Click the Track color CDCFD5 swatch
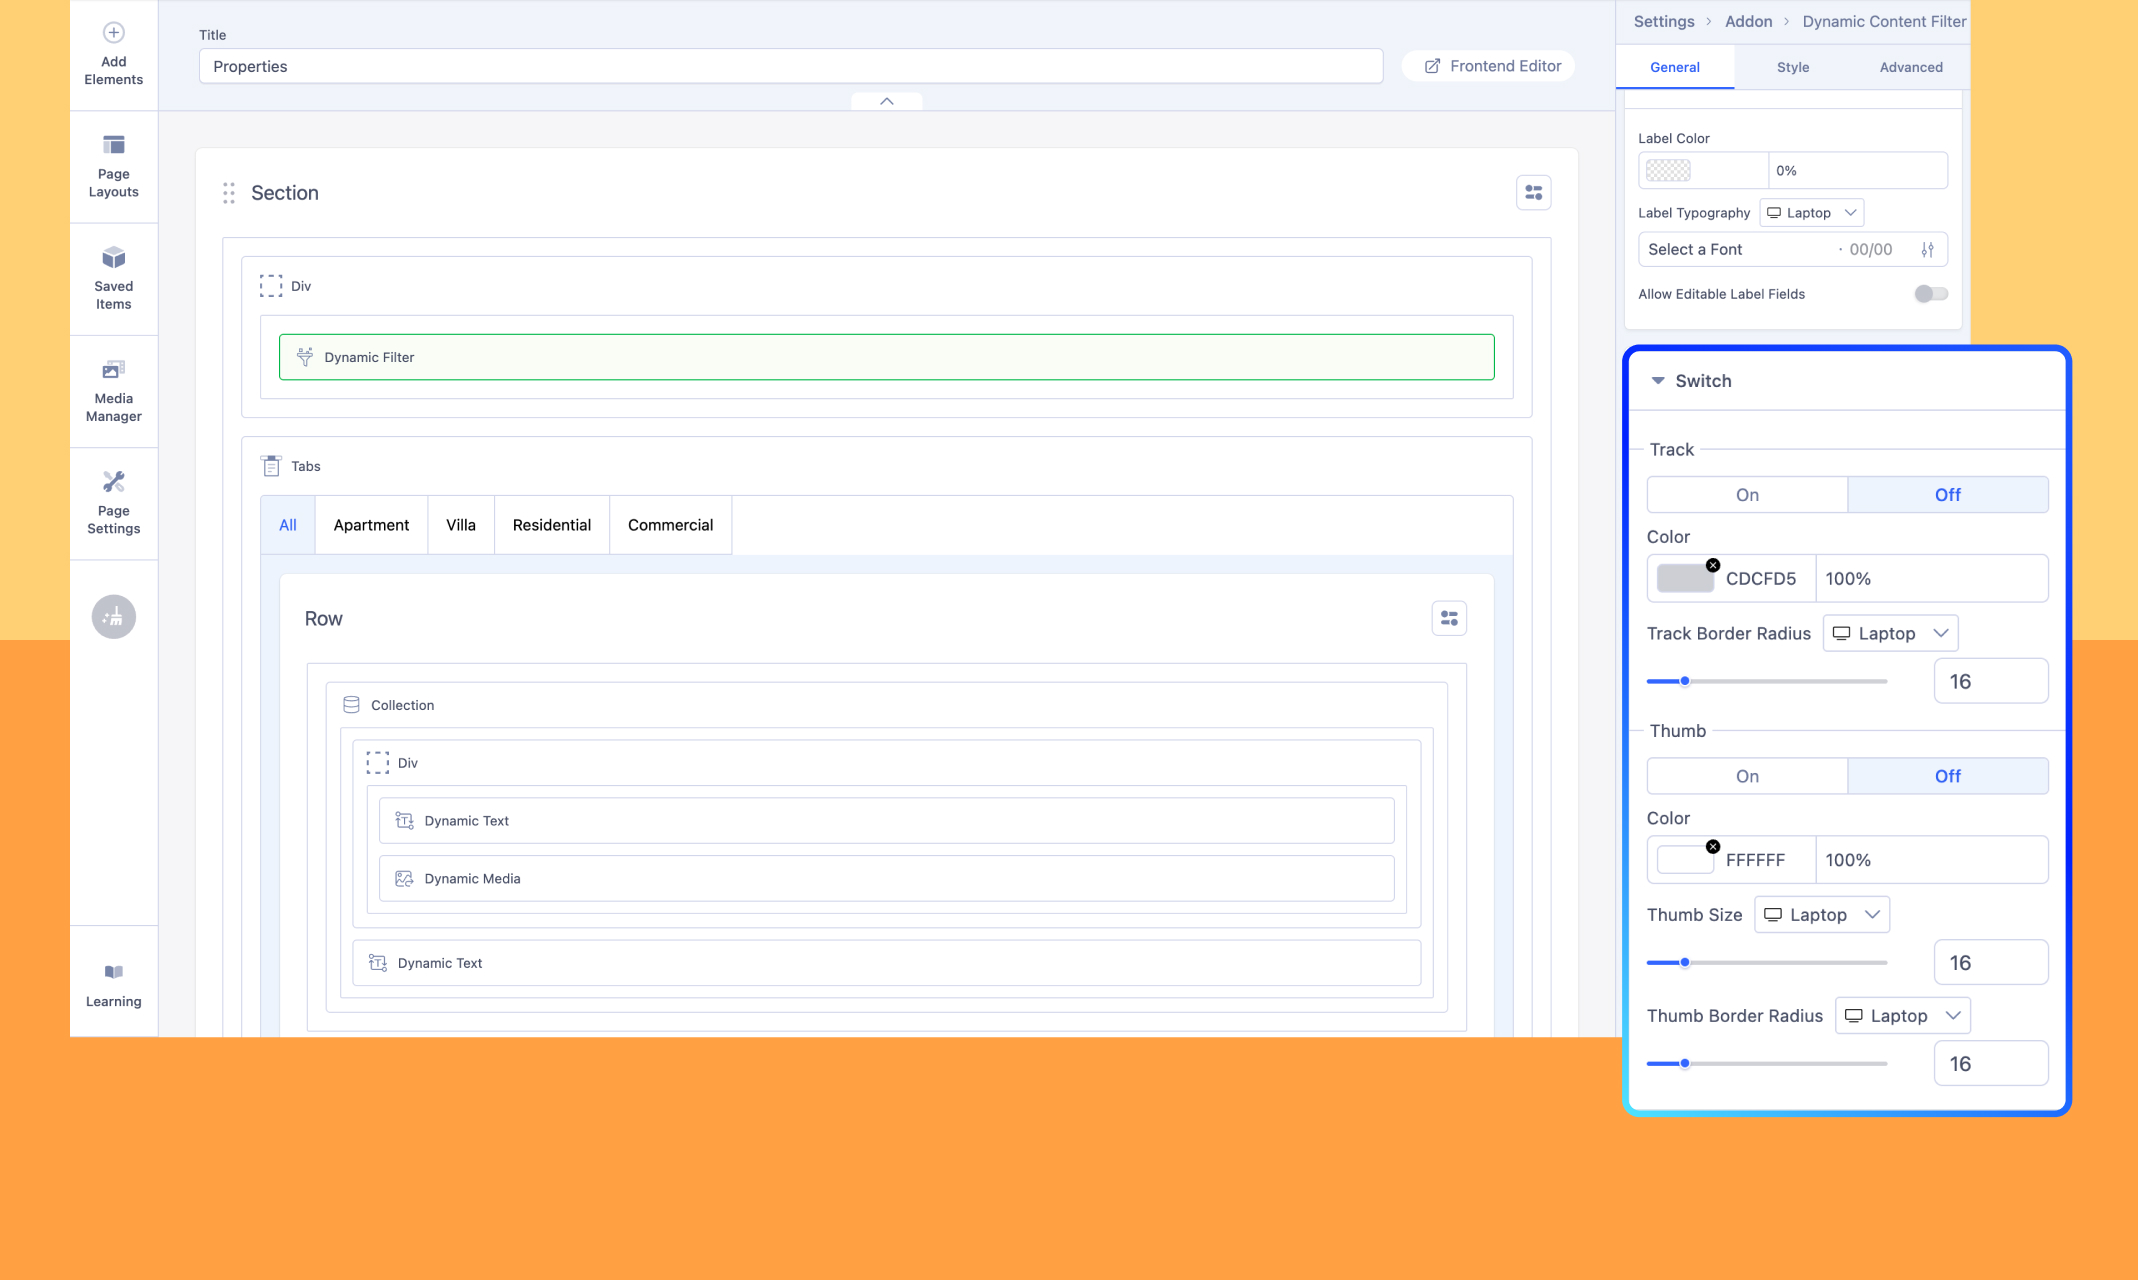This screenshot has width=2138, height=1280. pyautogui.click(x=1684, y=579)
